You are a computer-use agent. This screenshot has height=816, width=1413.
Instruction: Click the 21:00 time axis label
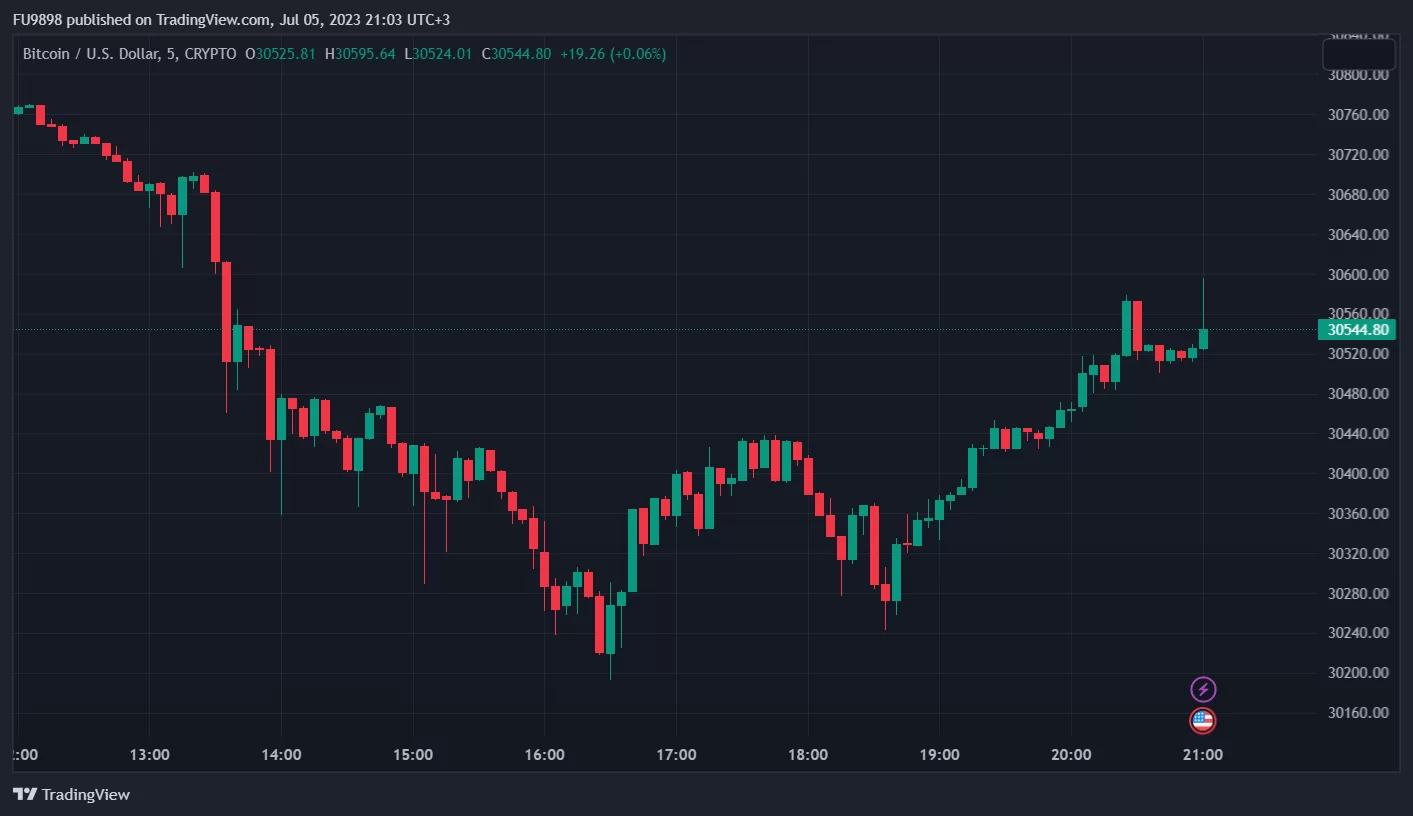1202,754
